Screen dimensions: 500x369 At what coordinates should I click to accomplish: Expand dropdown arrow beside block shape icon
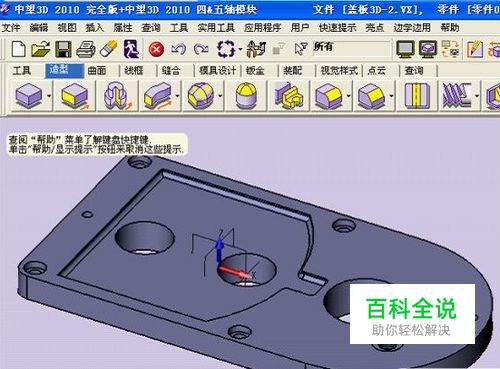point(49,96)
